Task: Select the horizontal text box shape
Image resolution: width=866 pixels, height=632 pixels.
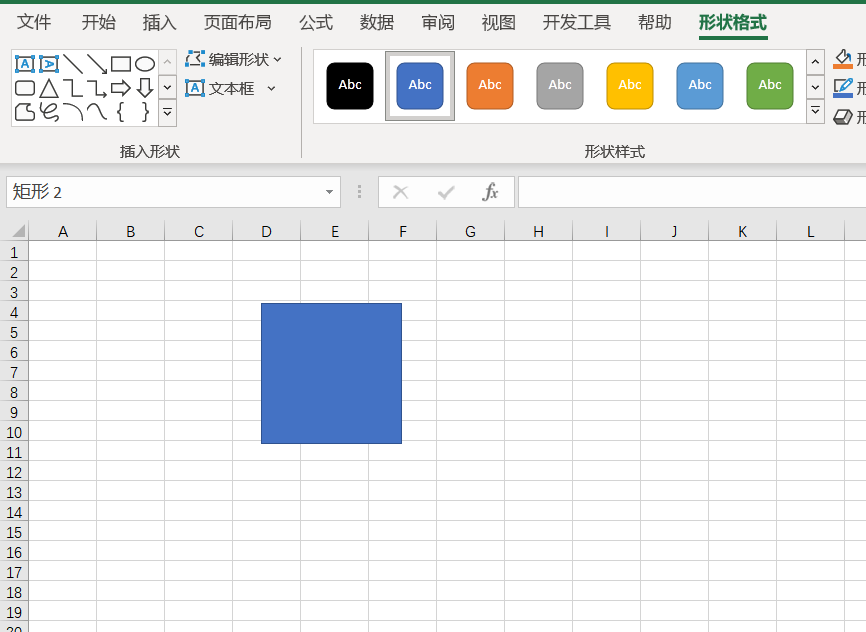Action: pos(24,64)
